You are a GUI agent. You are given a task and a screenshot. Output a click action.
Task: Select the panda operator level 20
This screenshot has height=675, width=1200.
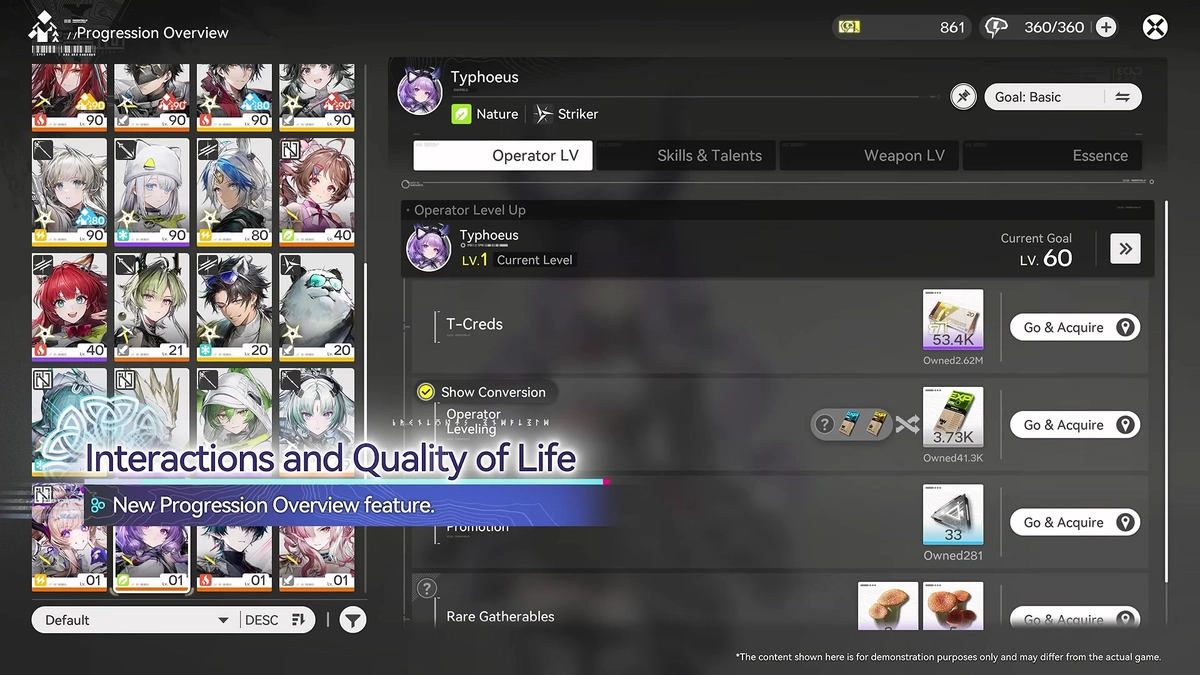316,306
